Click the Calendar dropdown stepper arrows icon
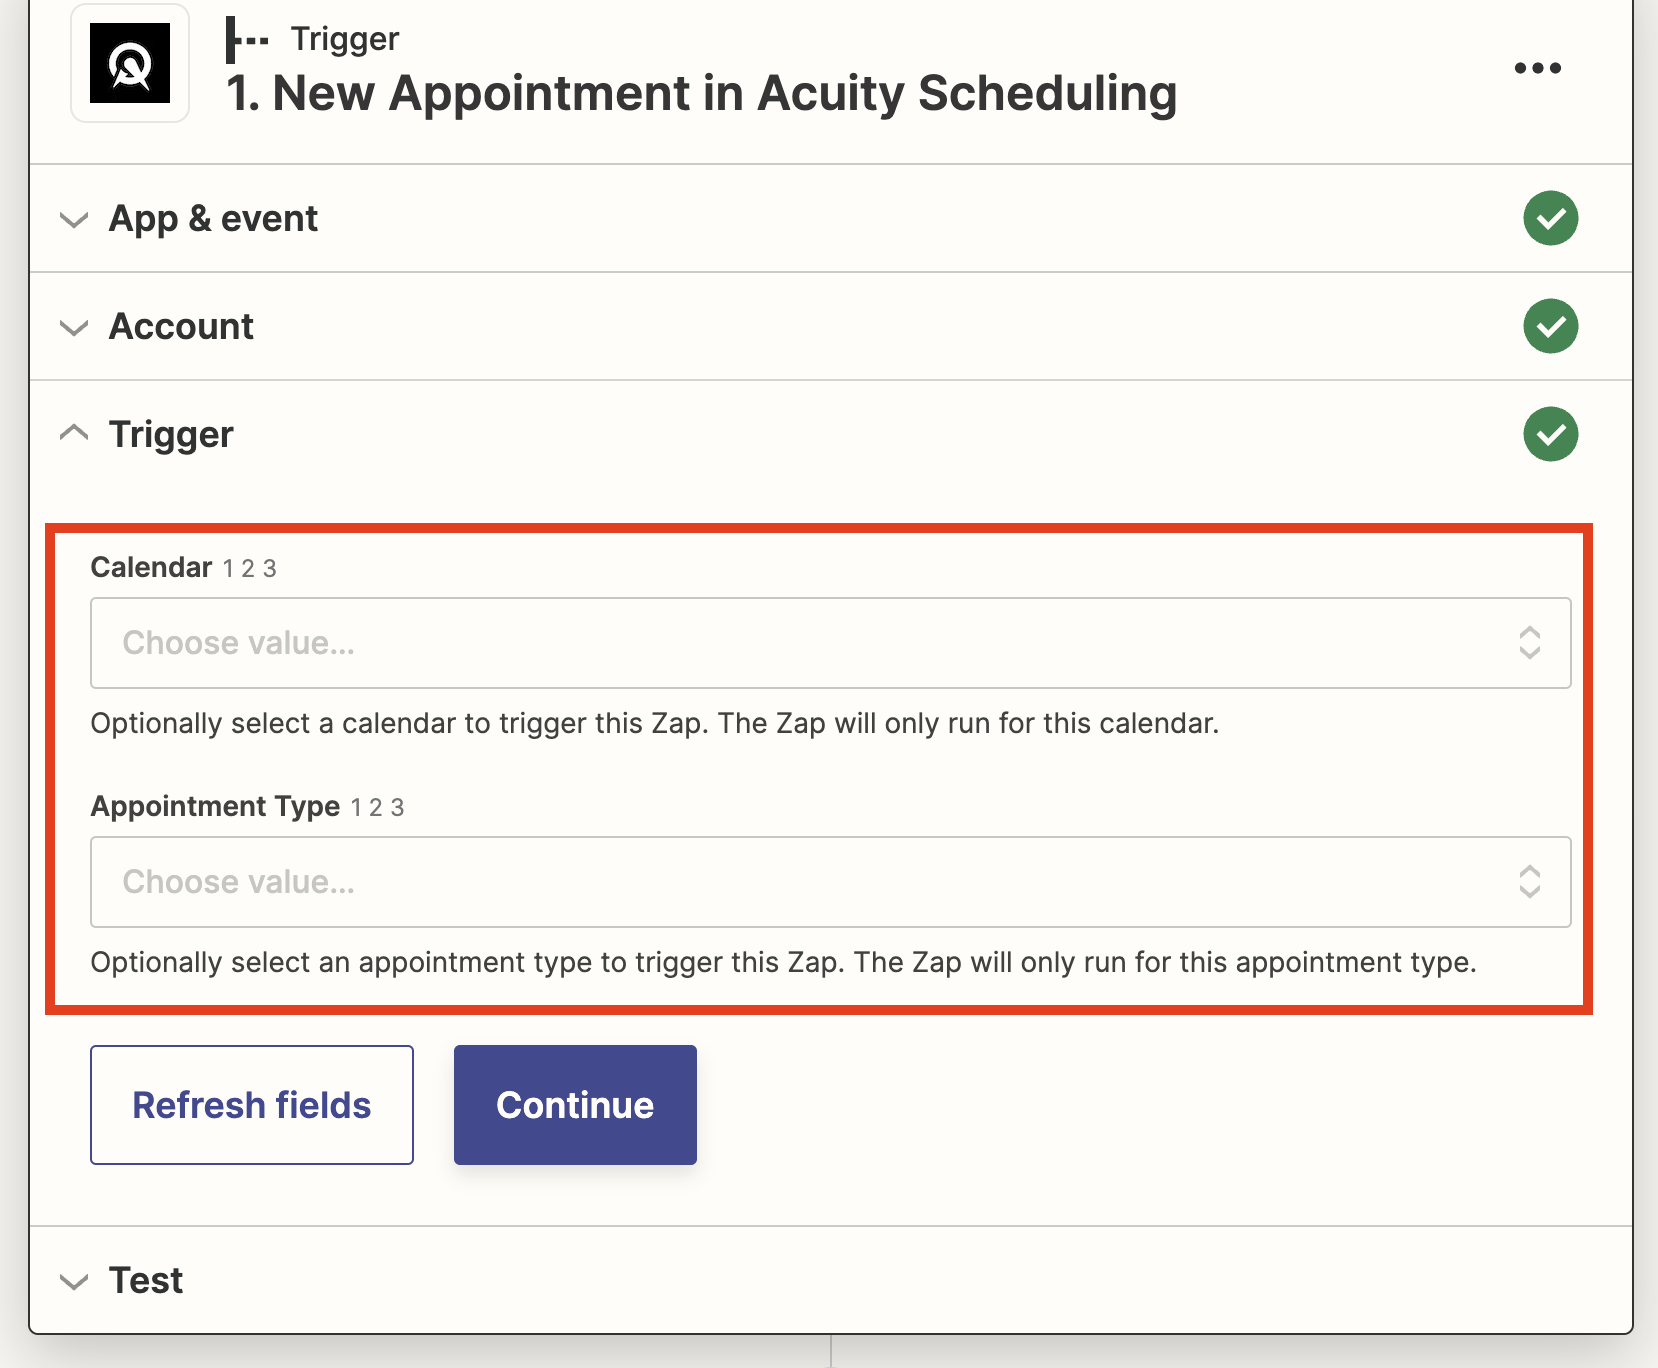 coord(1529,643)
